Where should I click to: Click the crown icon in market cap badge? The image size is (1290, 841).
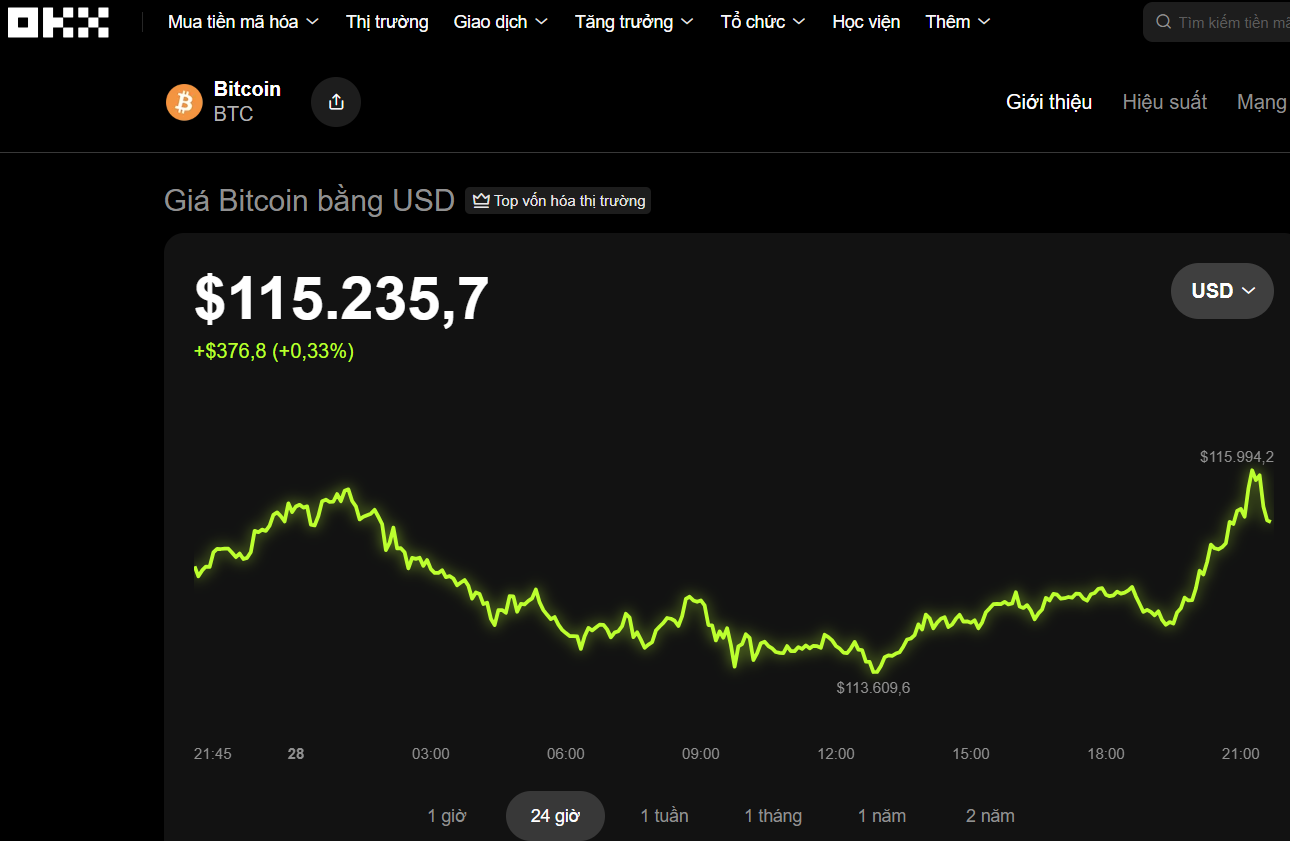(481, 201)
